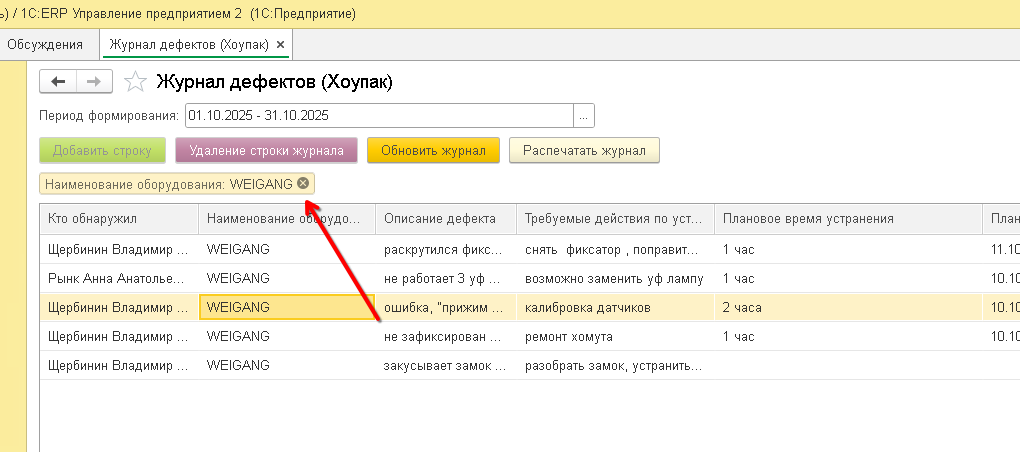Viewport: 1020px width, 452px height.
Task: Click Требуемые действия column header
Action: pyautogui.click(x=614, y=219)
